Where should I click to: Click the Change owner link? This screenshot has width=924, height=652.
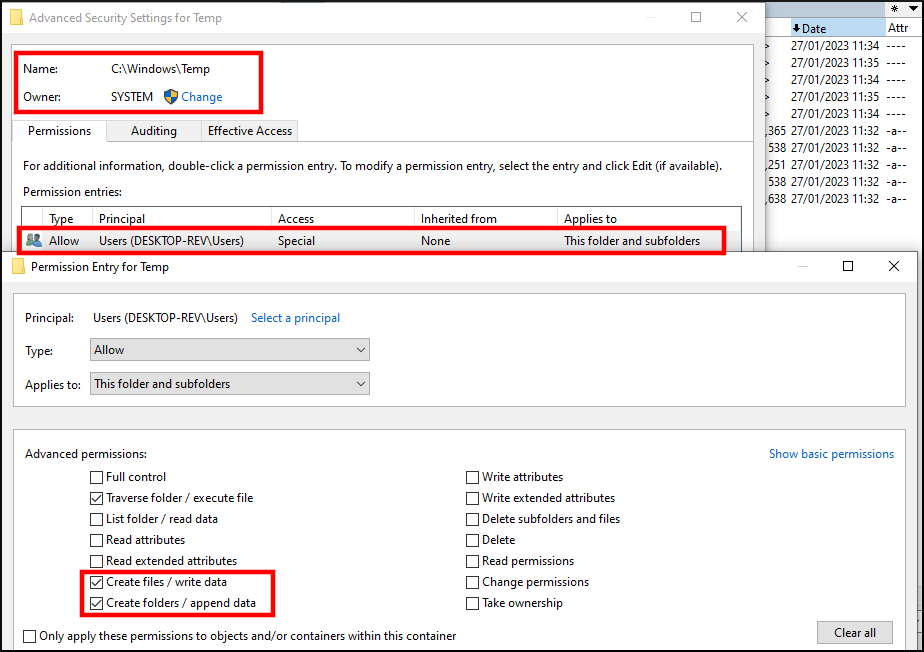click(x=200, y=97)
